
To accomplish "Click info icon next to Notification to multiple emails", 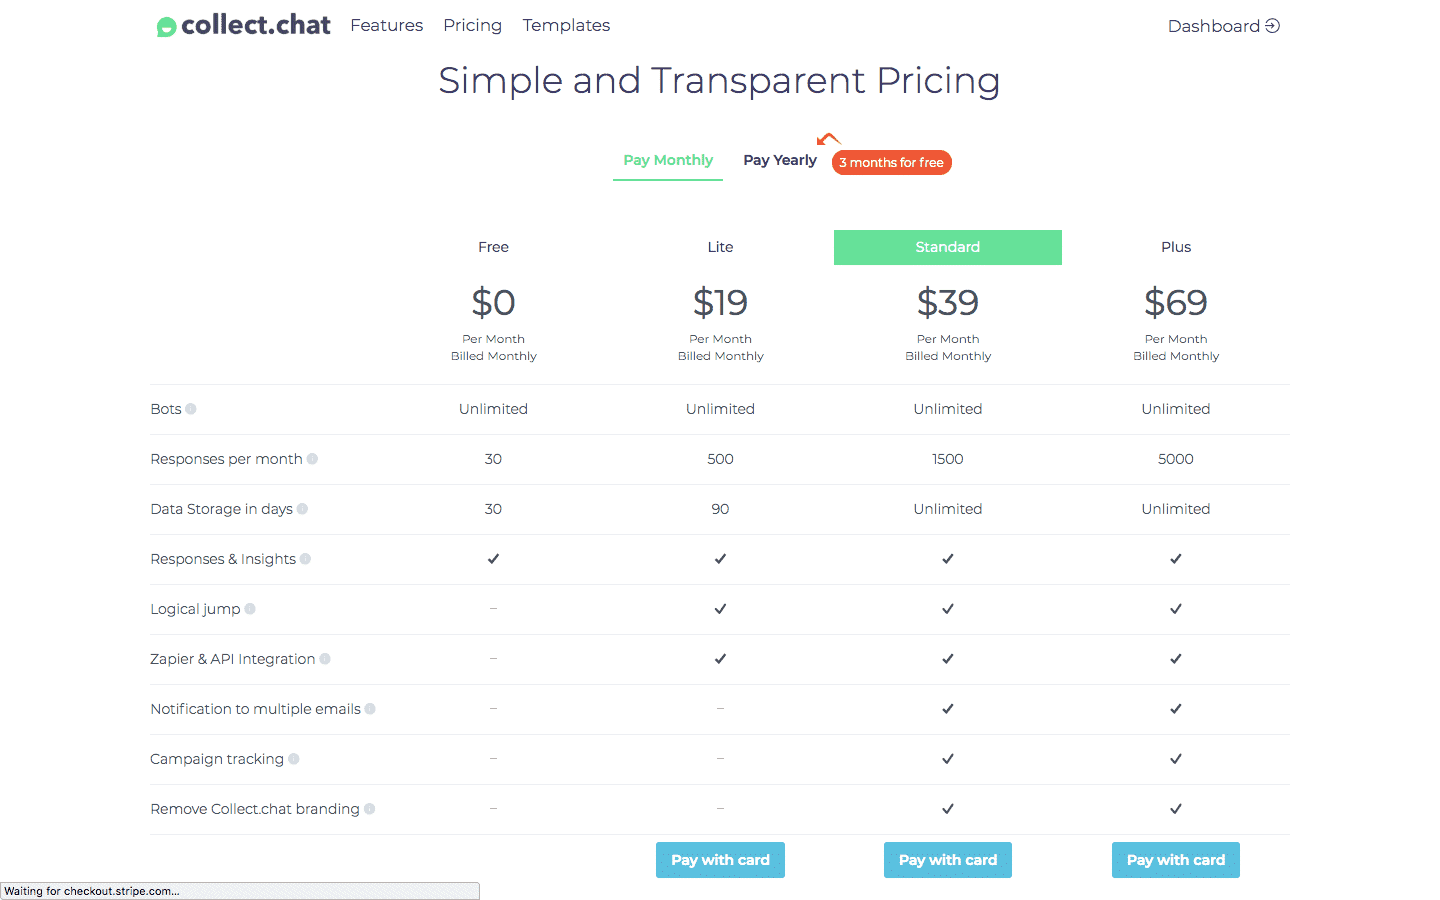I will (x=370, y=709).
